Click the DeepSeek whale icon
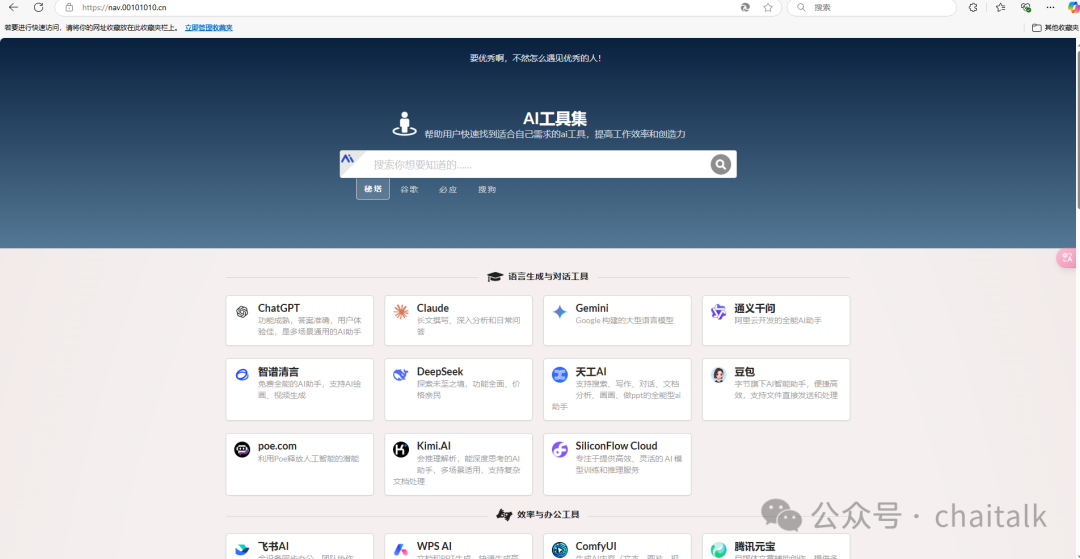The image size is (1080, 559). (401, 375)
